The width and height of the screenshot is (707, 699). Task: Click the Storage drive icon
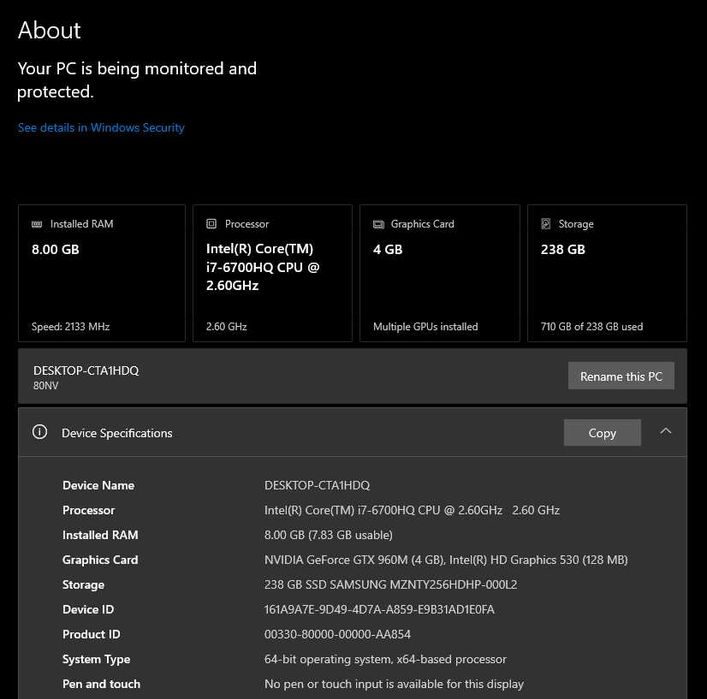pyautogui.click(x=546, y=224)
